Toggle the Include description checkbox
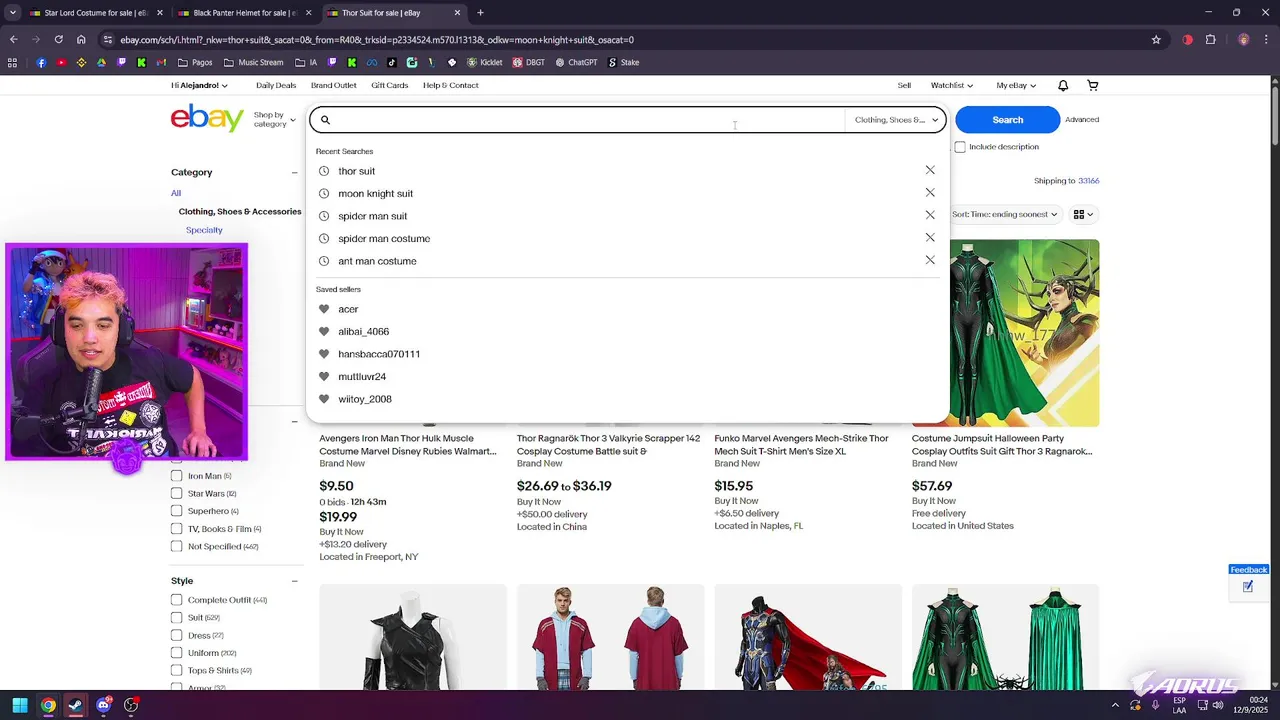This screenshot has width=1280, height=720. [960, 147]
